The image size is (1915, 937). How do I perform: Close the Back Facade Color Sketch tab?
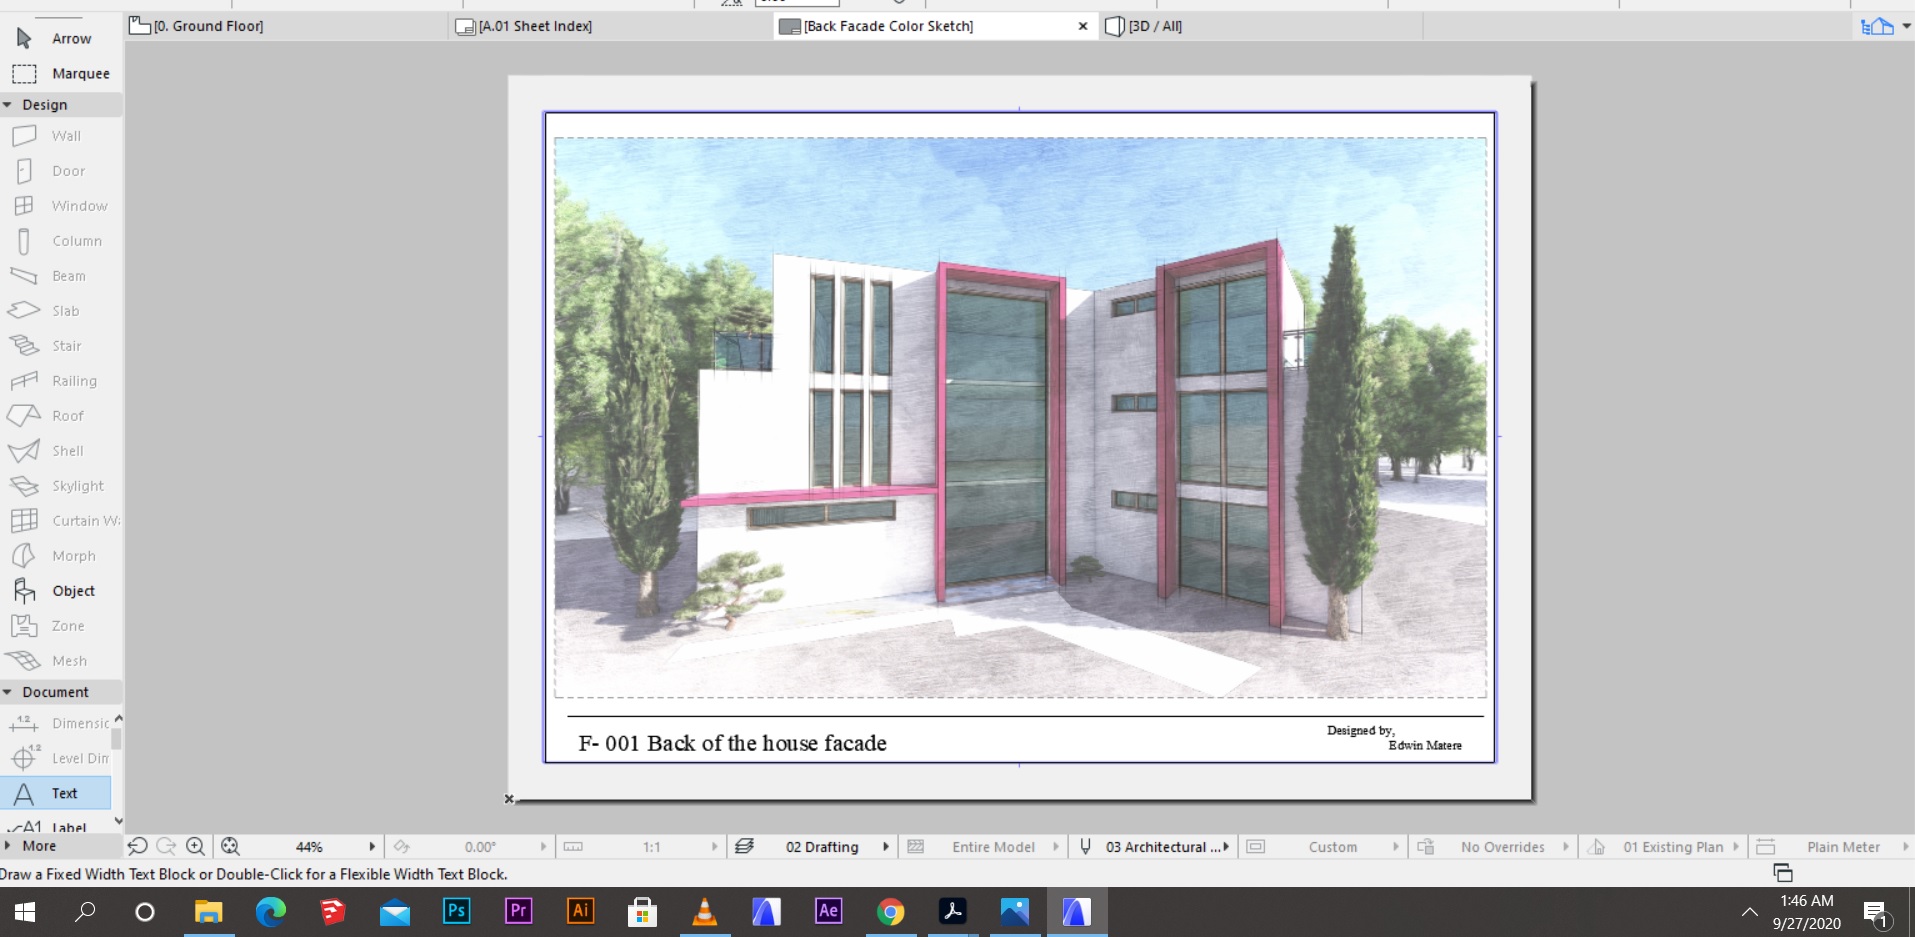pos(1082,26)
